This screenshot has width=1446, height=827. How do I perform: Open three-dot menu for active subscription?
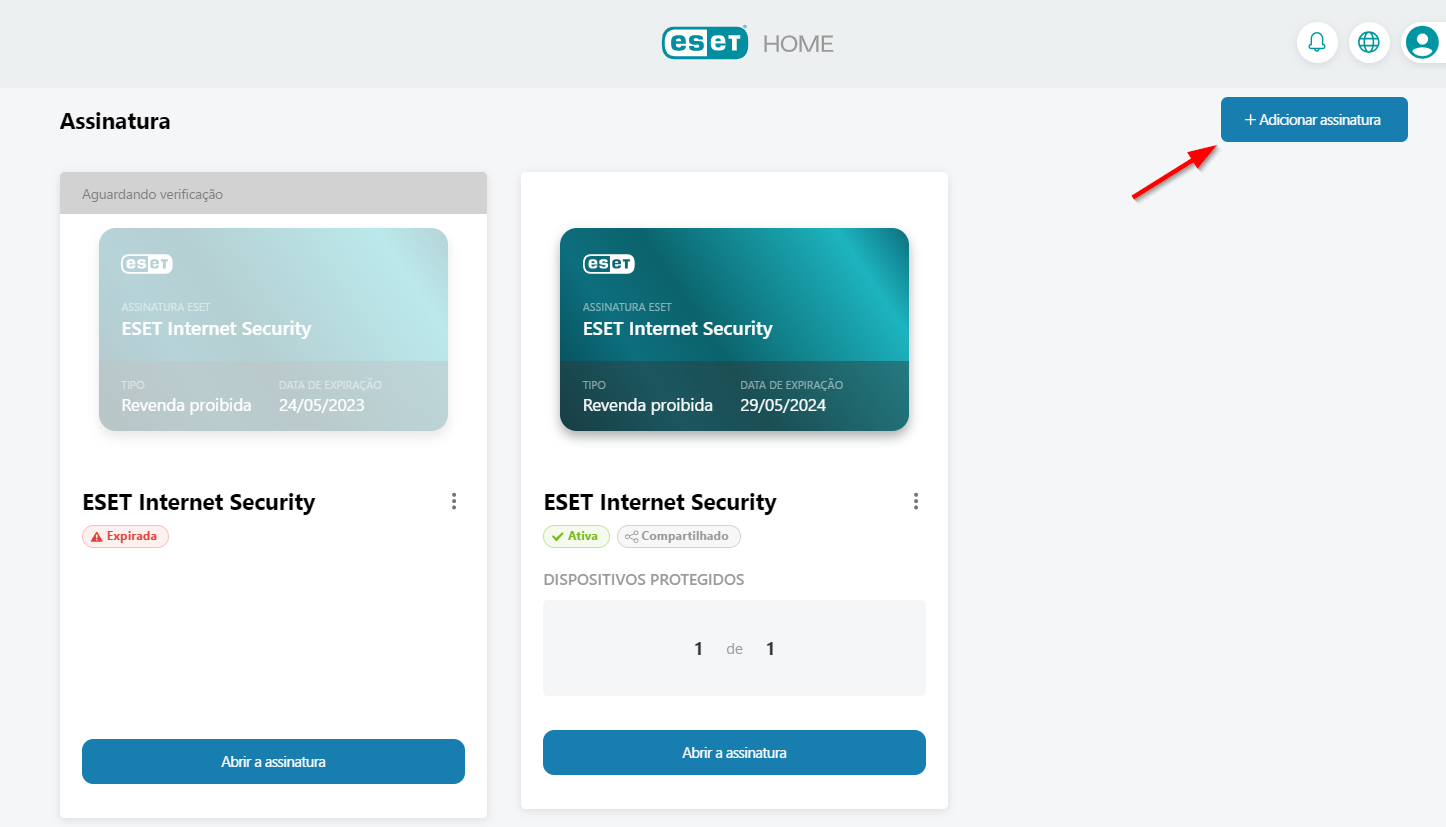[x=915, y=501]
